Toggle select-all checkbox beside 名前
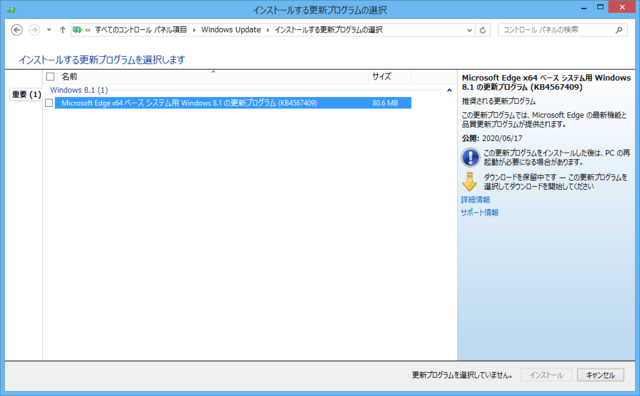The height and width of the screenshot is (396, 640). (50, 76)
